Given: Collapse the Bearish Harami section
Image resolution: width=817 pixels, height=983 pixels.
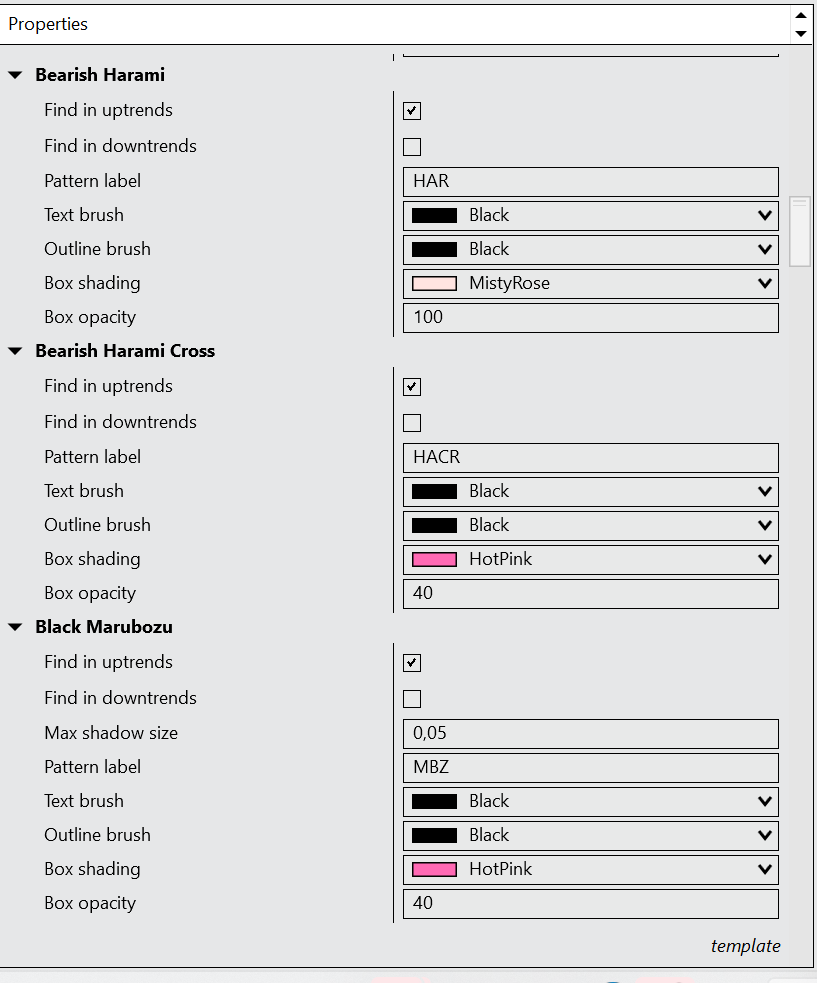Looking at the screenshot, I should 15,75.
